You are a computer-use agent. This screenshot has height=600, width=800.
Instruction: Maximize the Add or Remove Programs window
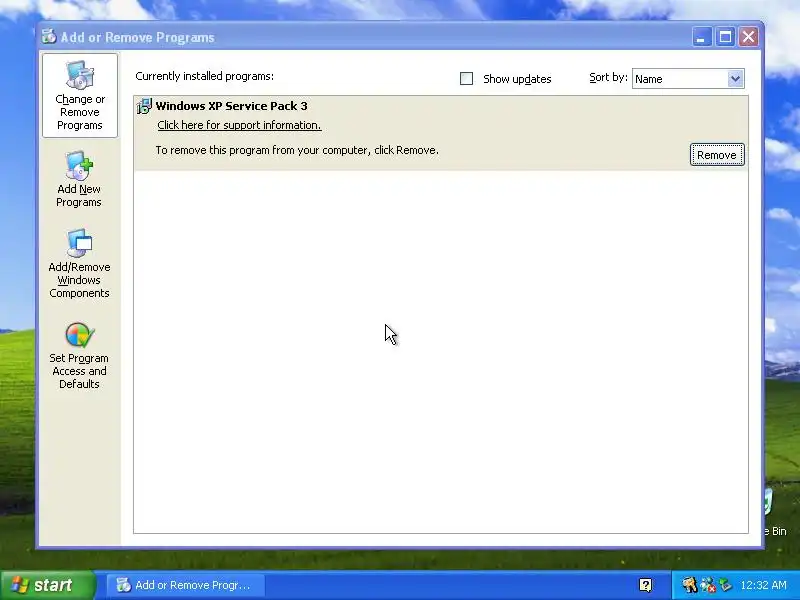(725, 37)
